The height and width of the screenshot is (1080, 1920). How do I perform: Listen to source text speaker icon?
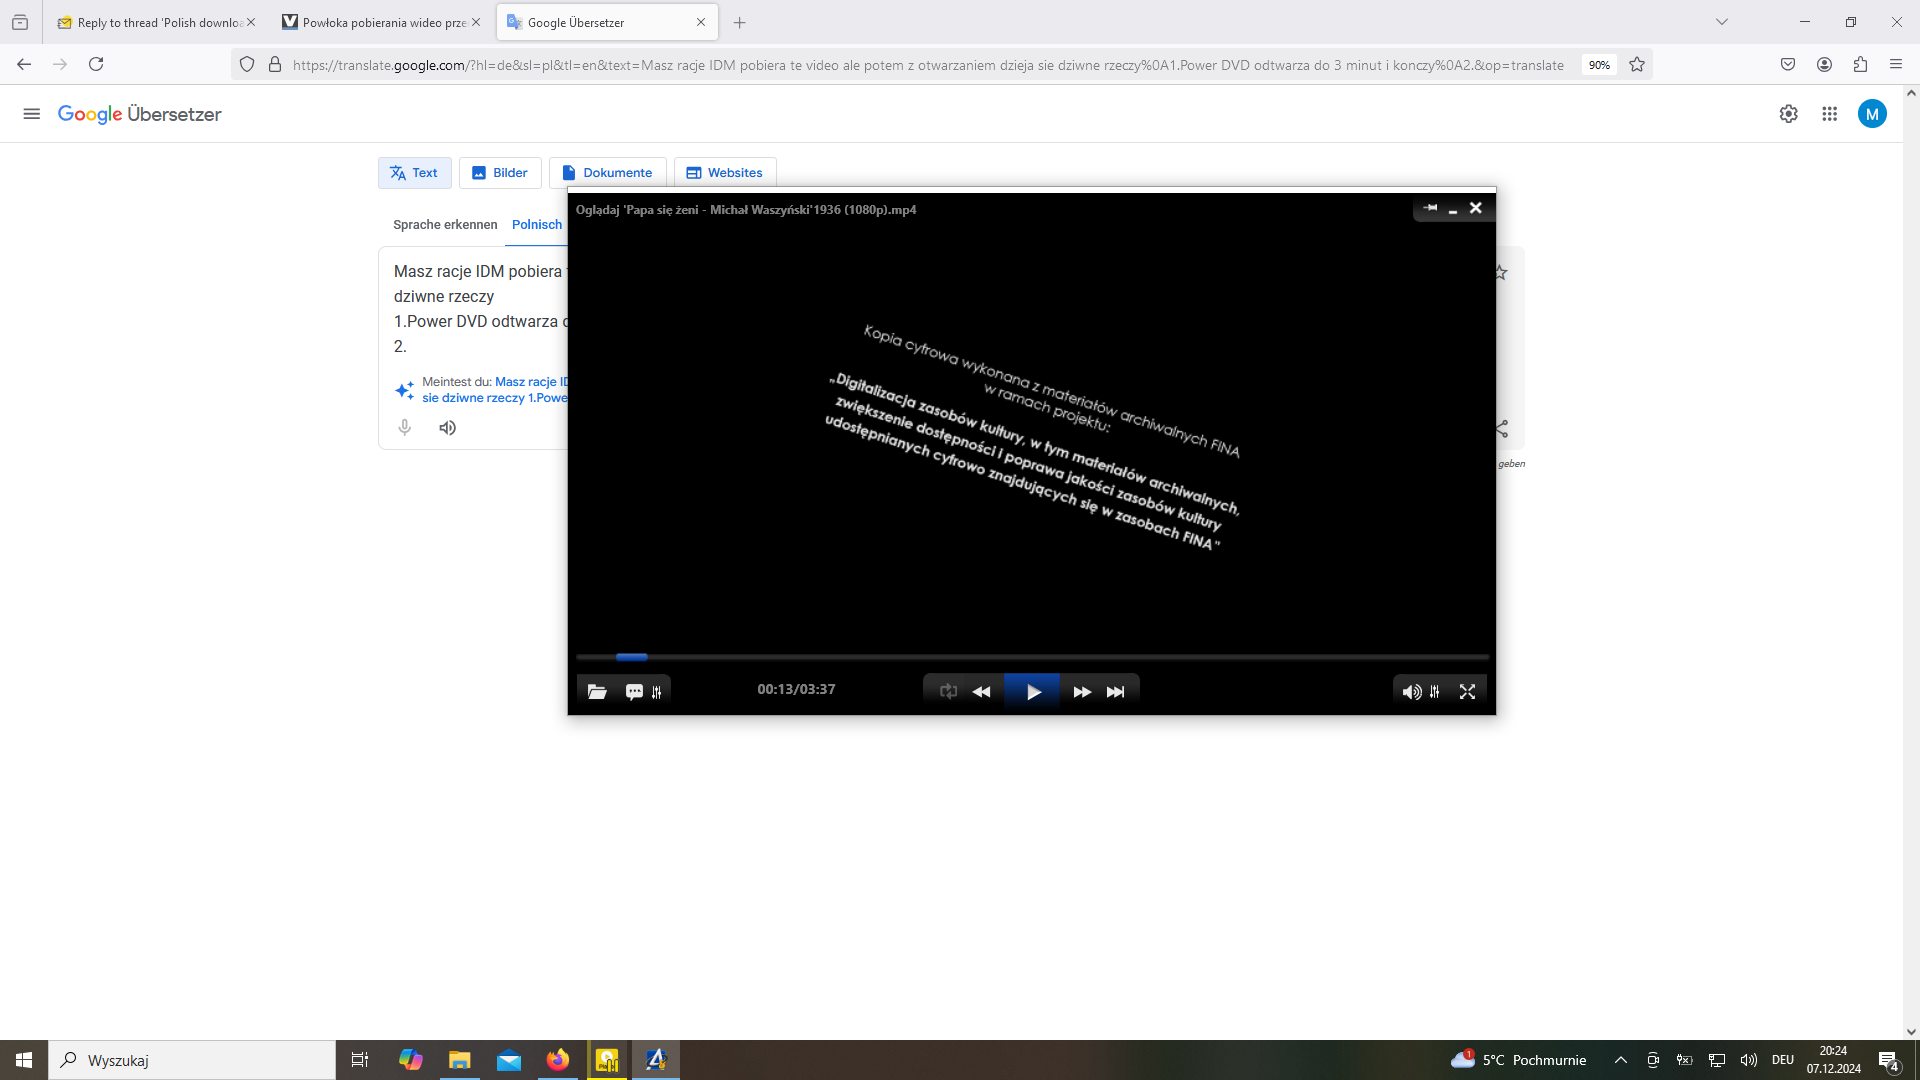click(x=447, y=428)
